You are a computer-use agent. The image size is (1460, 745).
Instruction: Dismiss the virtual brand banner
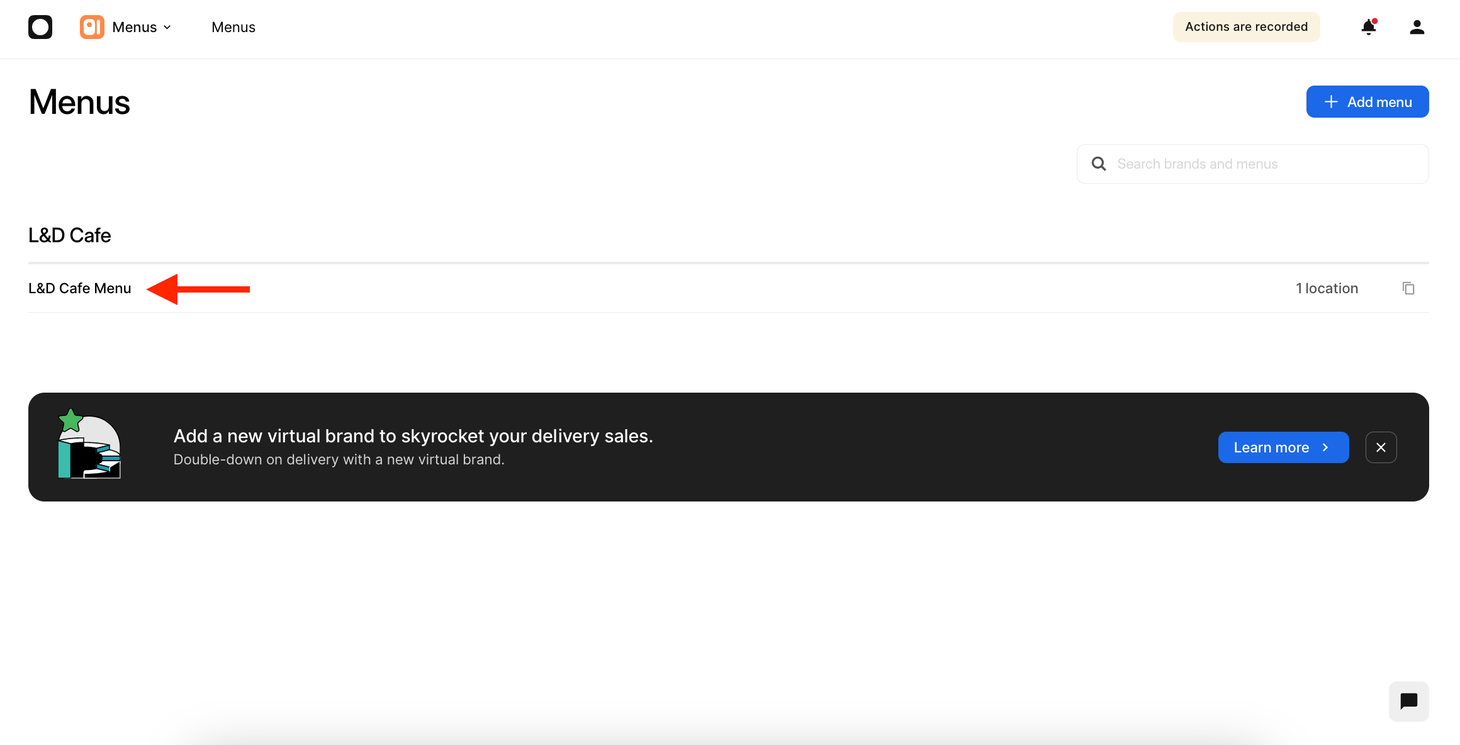point(1380,447)
